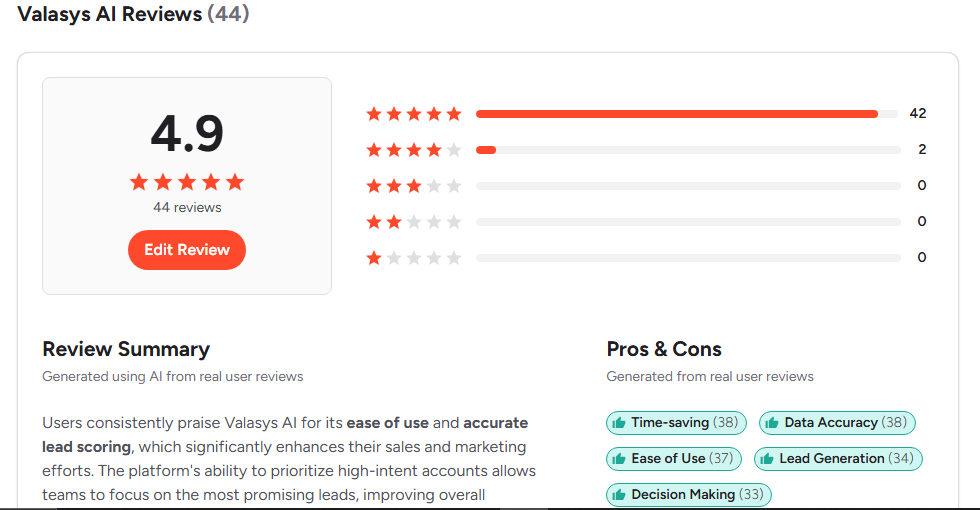Click the 5-star red progress bar

[x=677, y=114]
